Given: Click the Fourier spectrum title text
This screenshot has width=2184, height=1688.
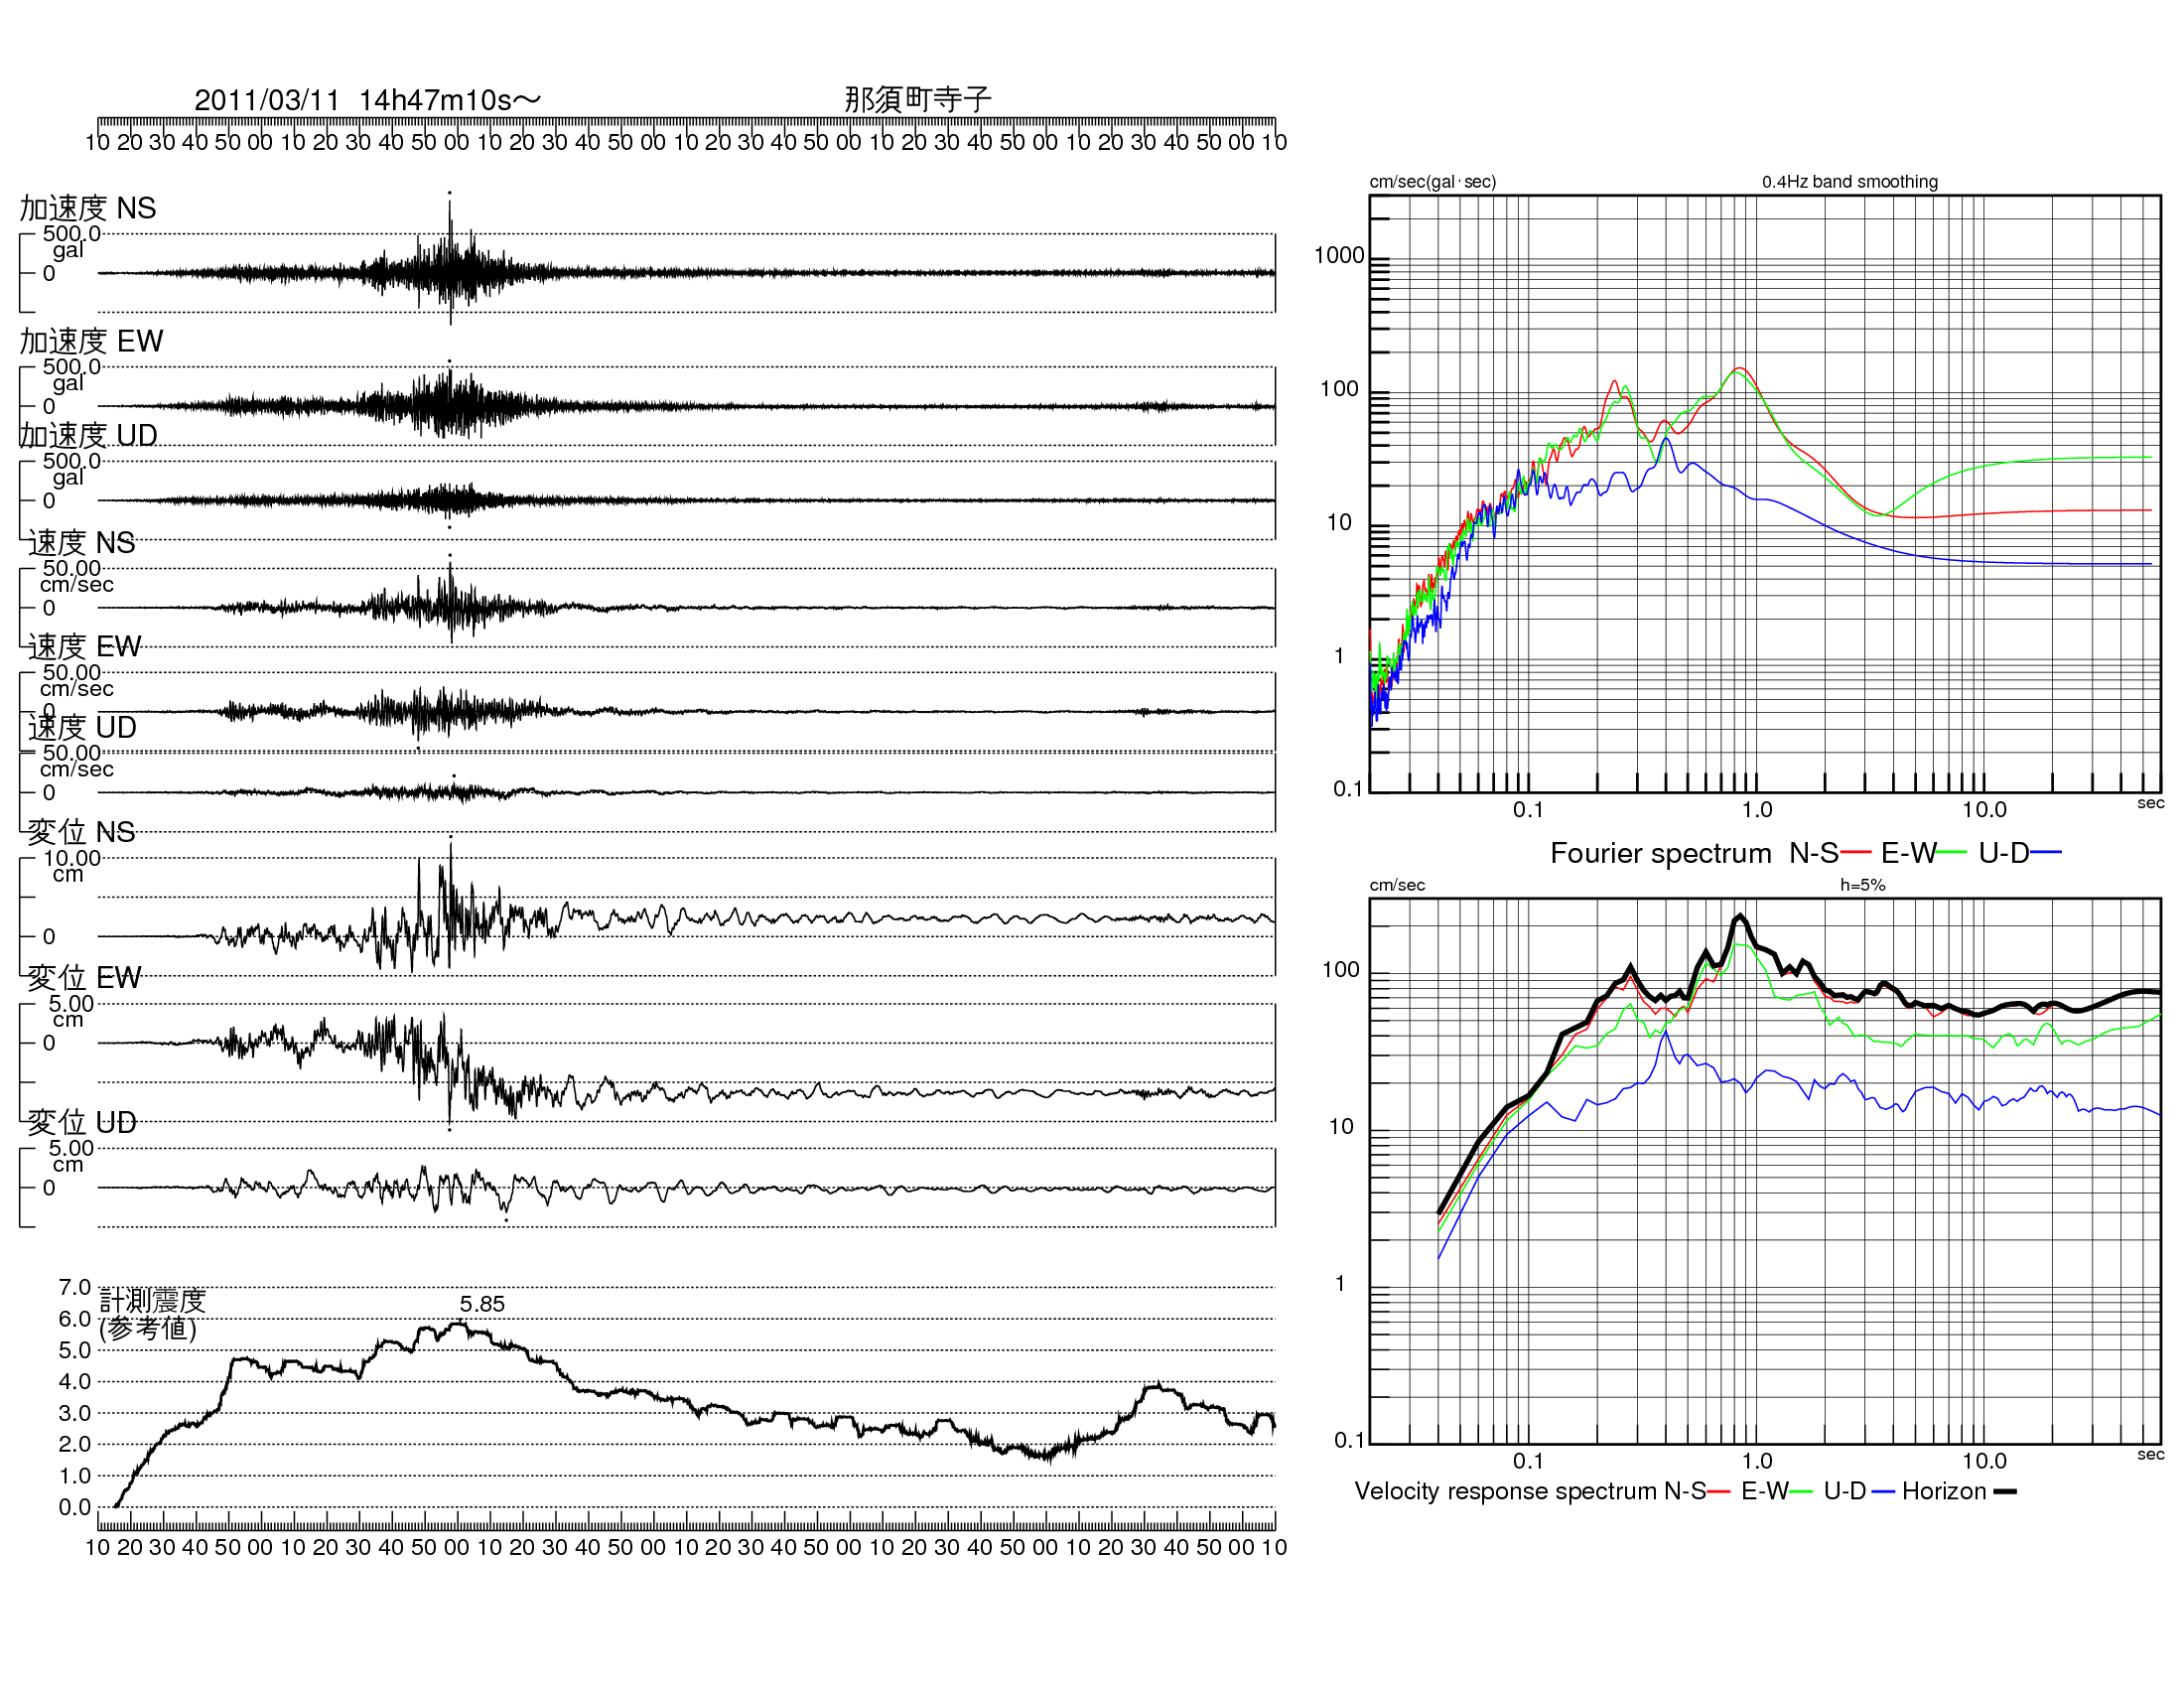Looking at the screenshot, I should tap(1661, 853).
